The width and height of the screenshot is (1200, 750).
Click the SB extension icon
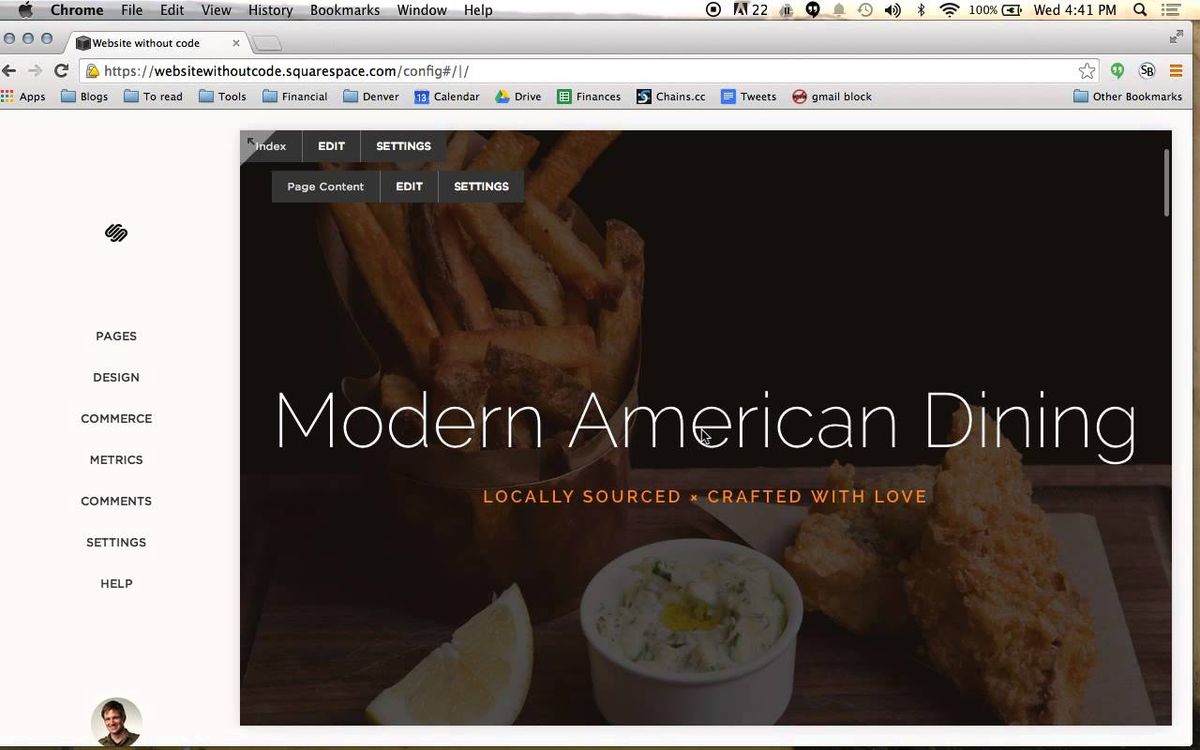(1147, 71)
